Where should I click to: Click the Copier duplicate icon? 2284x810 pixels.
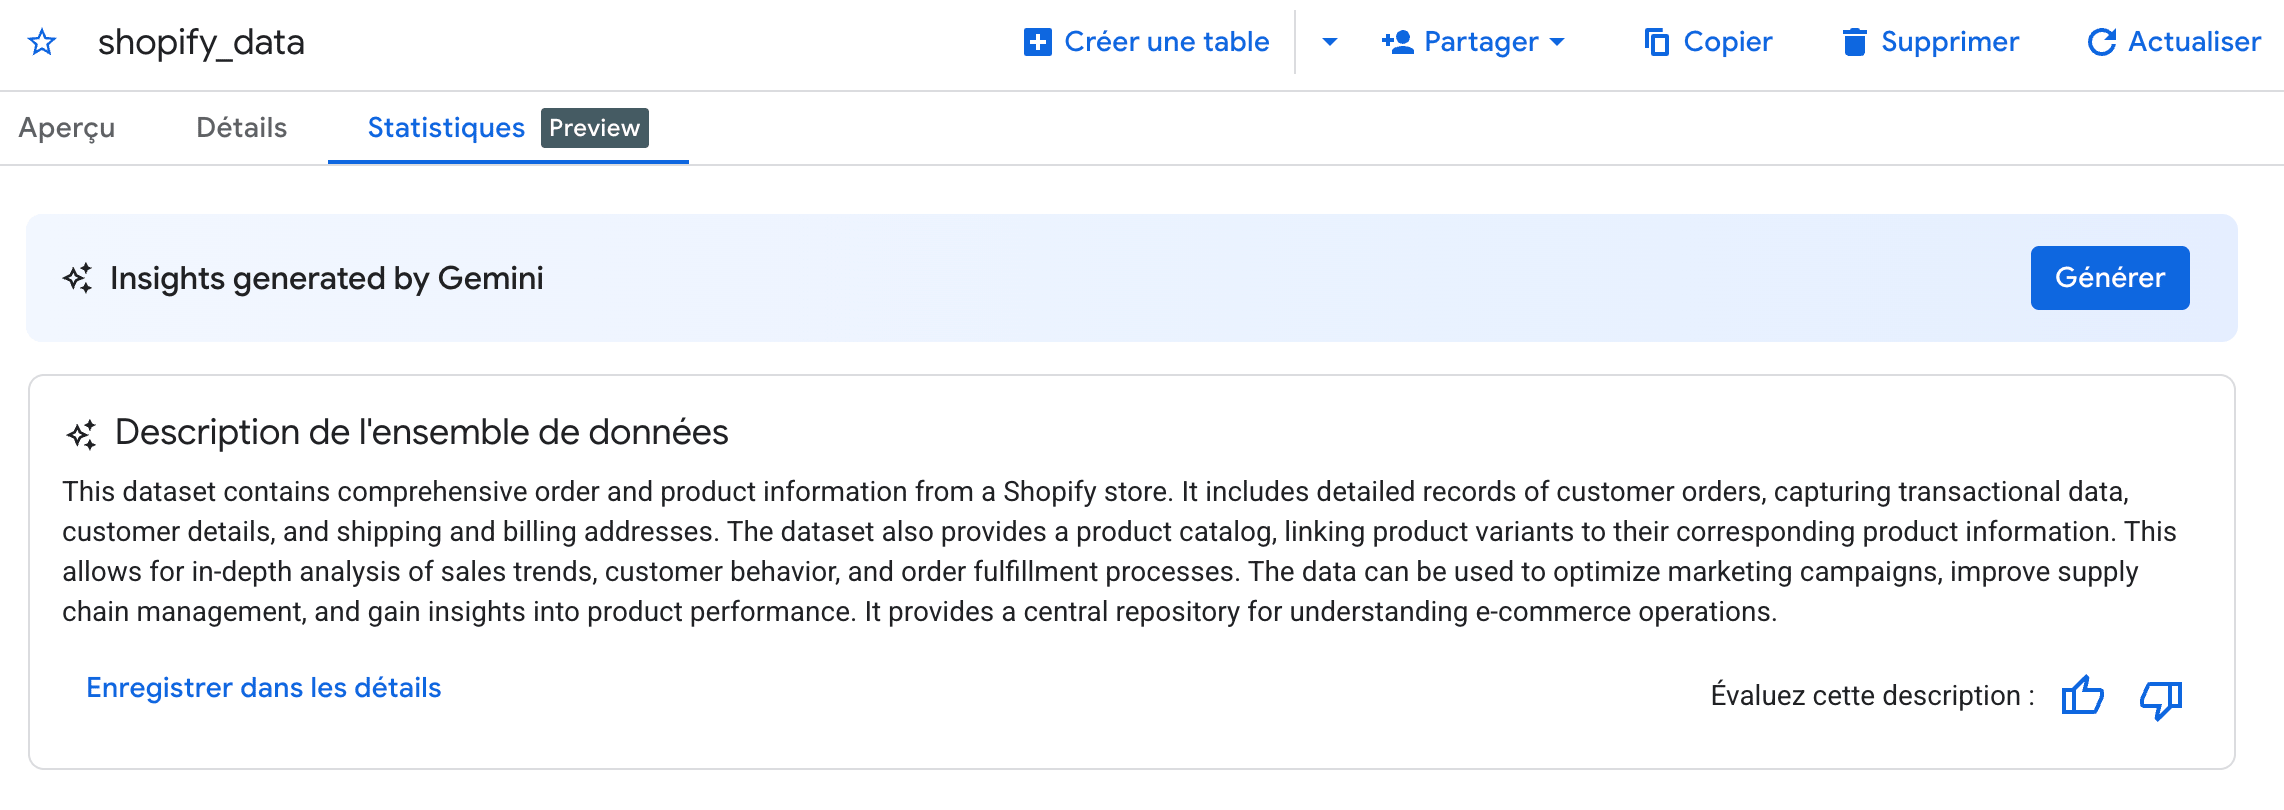coord(1657,42)
